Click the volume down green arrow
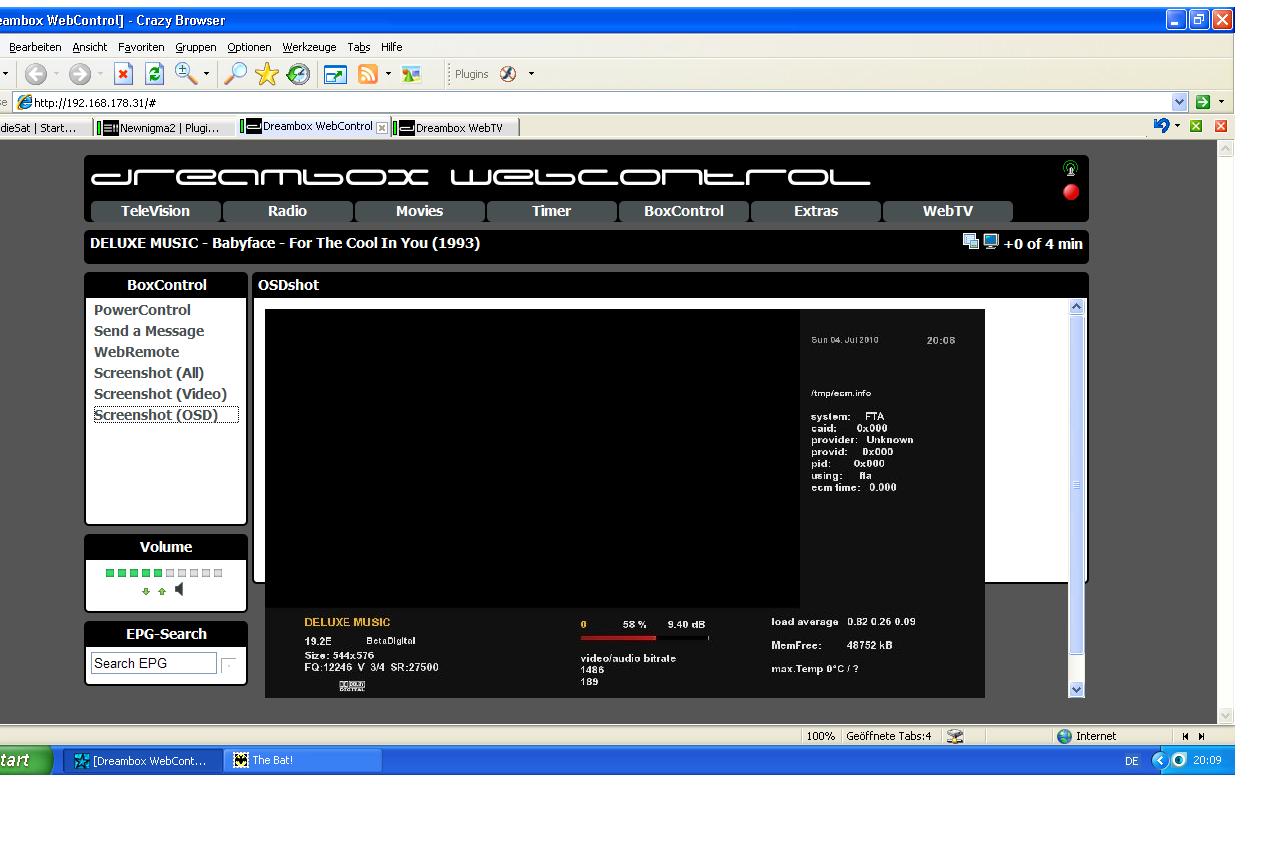The height and width of the screenshot is (860, 1280). click(x=146, y=591)
